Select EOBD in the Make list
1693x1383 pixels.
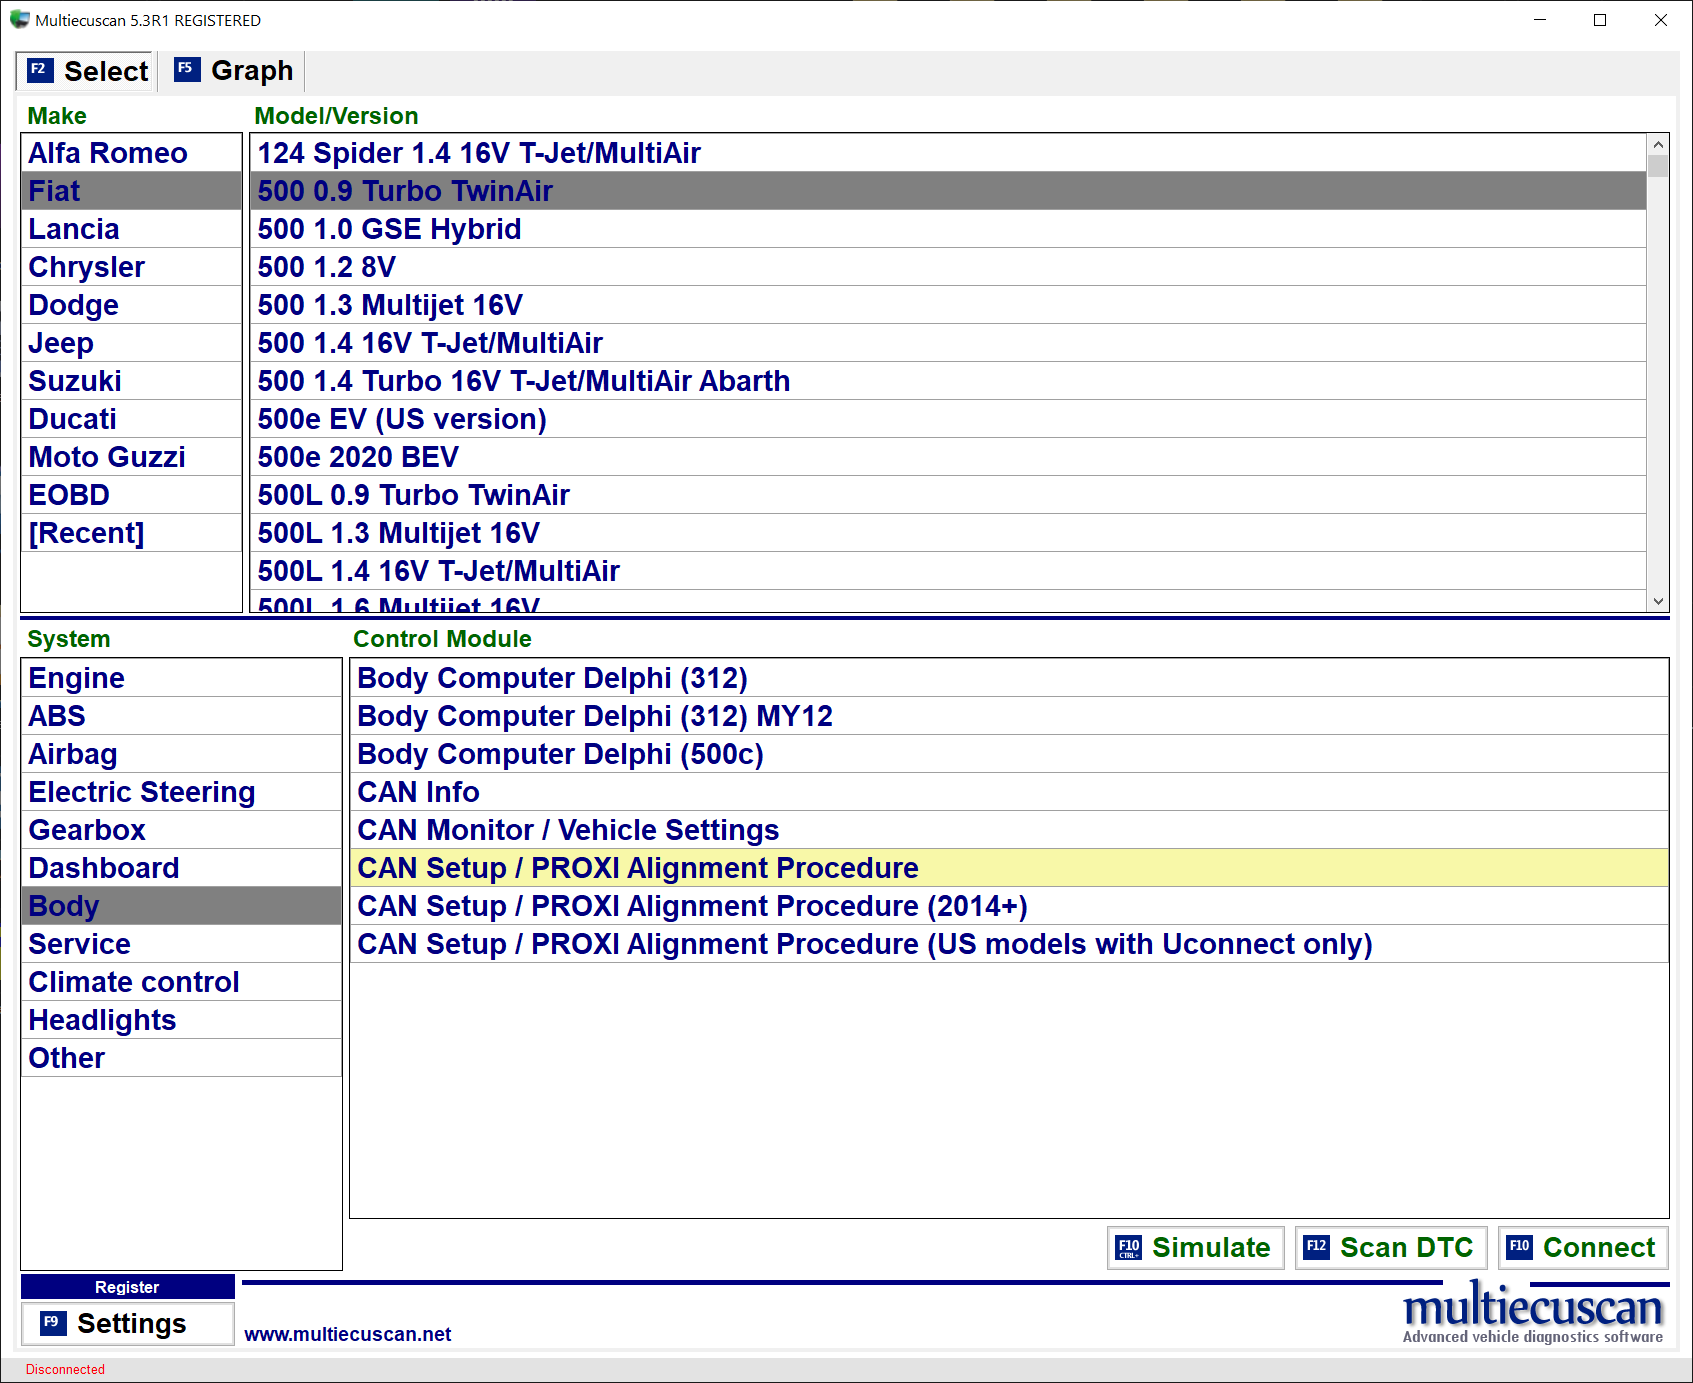[132, 495]
